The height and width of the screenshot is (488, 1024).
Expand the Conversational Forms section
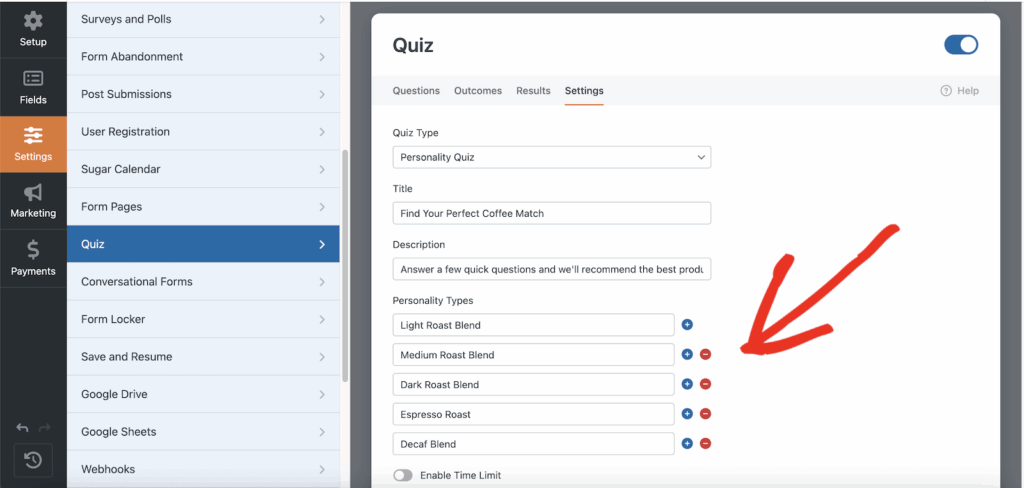[x=203, y=282]
